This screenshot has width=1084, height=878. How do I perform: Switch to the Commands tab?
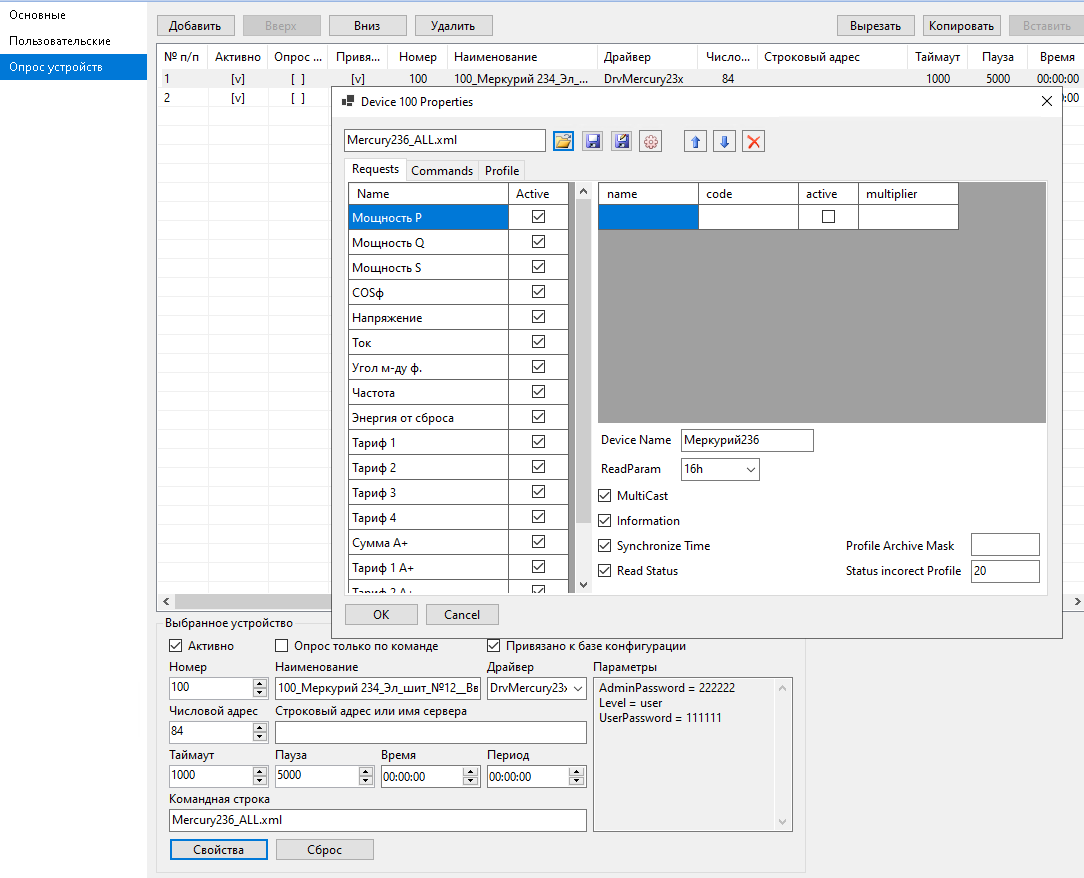tap(442, 171)
